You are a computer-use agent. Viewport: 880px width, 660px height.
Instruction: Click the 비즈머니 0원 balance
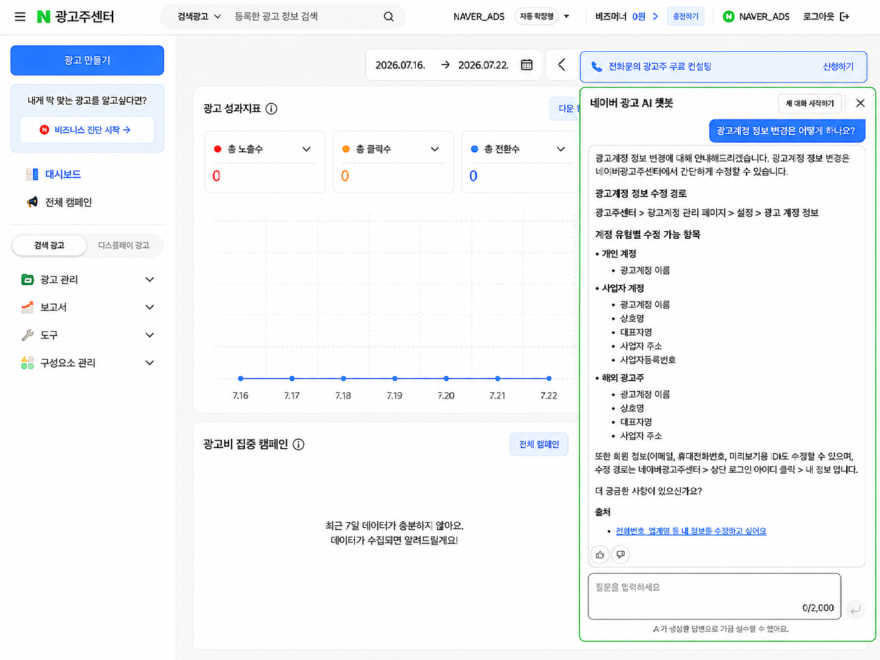click(620, 16)
